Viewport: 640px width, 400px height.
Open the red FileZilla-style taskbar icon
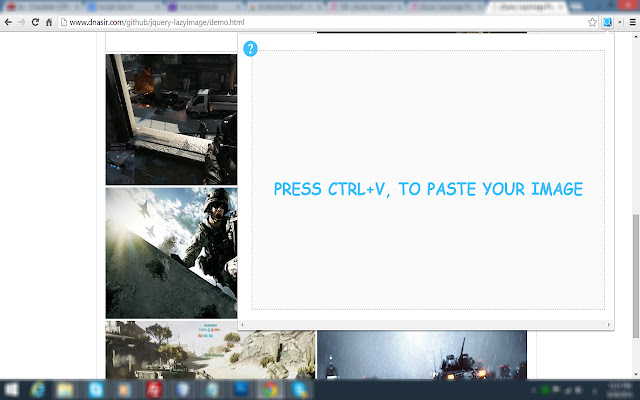154,390
